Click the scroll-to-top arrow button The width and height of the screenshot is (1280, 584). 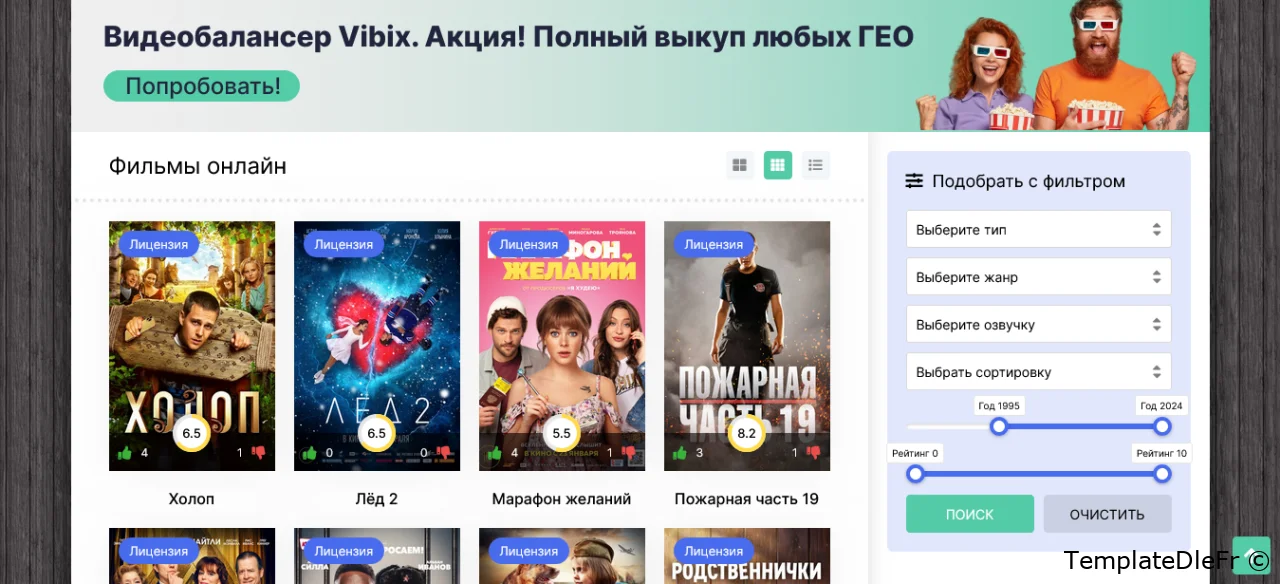(x=1252, y=555)
